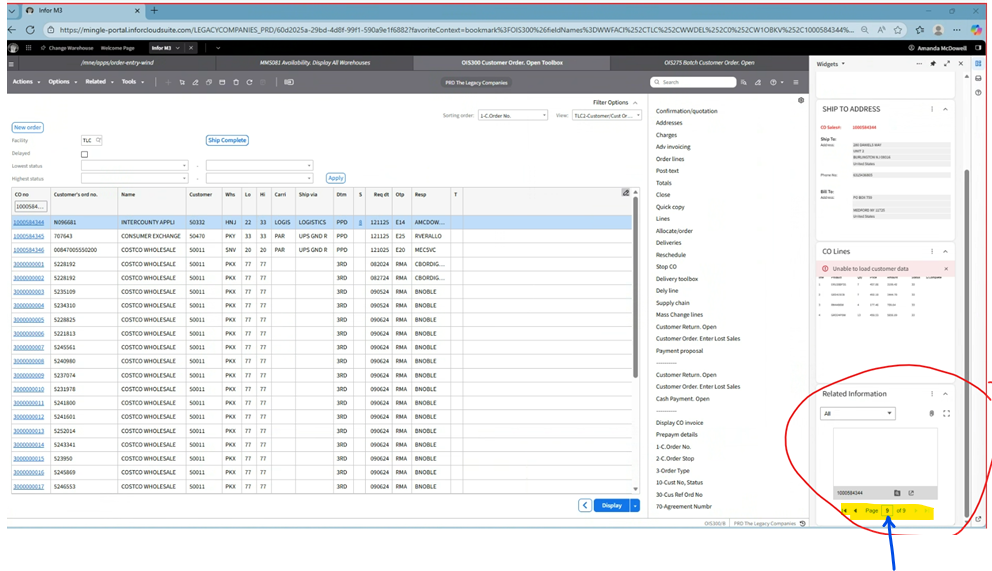
Task: Open the M3 hamburger navigation menu
Action: (11, 64)
